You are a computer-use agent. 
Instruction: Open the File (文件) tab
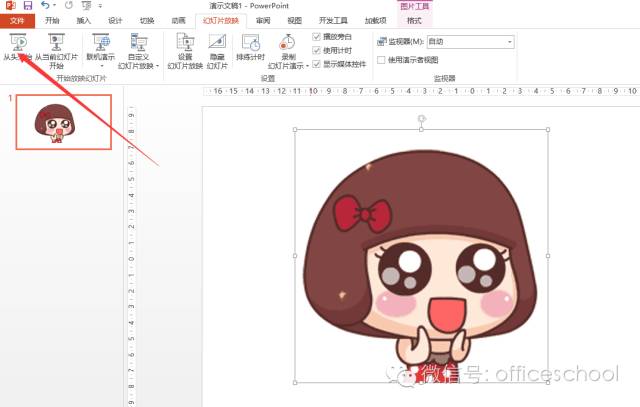click(x=17, y=21)
